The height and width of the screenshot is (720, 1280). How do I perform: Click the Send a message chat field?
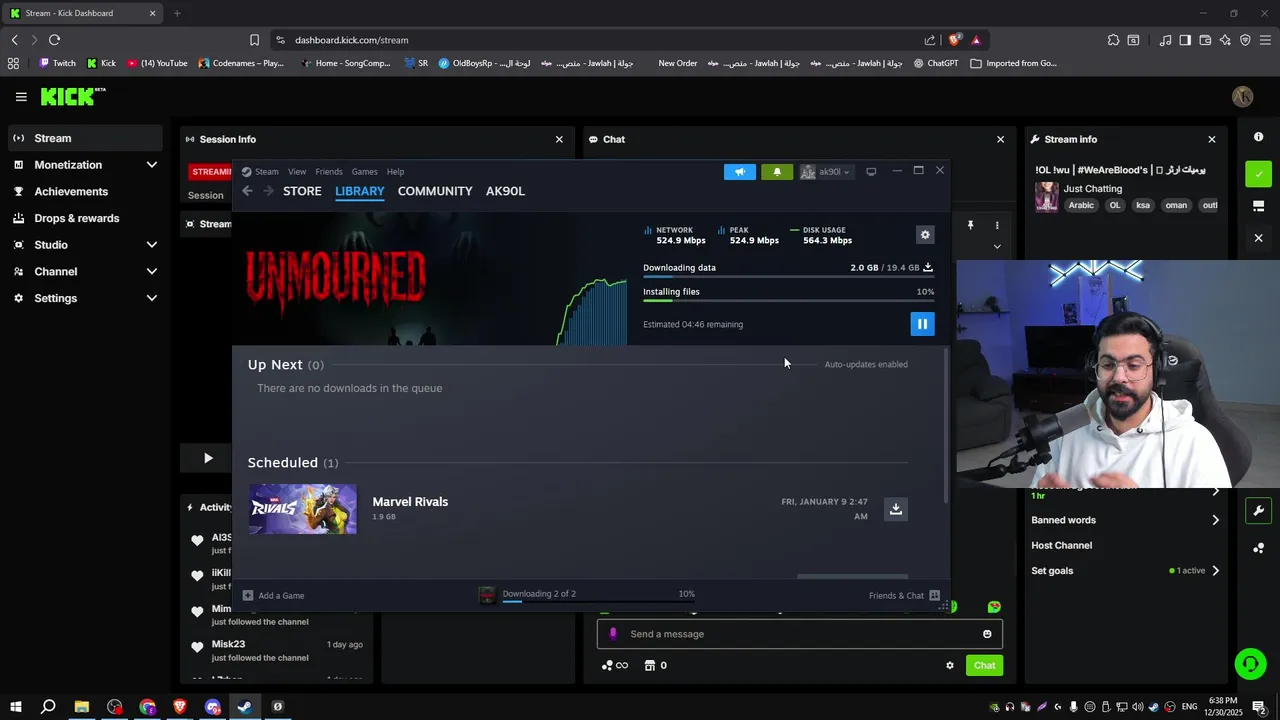pyautogui.click(x=800, y=634)
